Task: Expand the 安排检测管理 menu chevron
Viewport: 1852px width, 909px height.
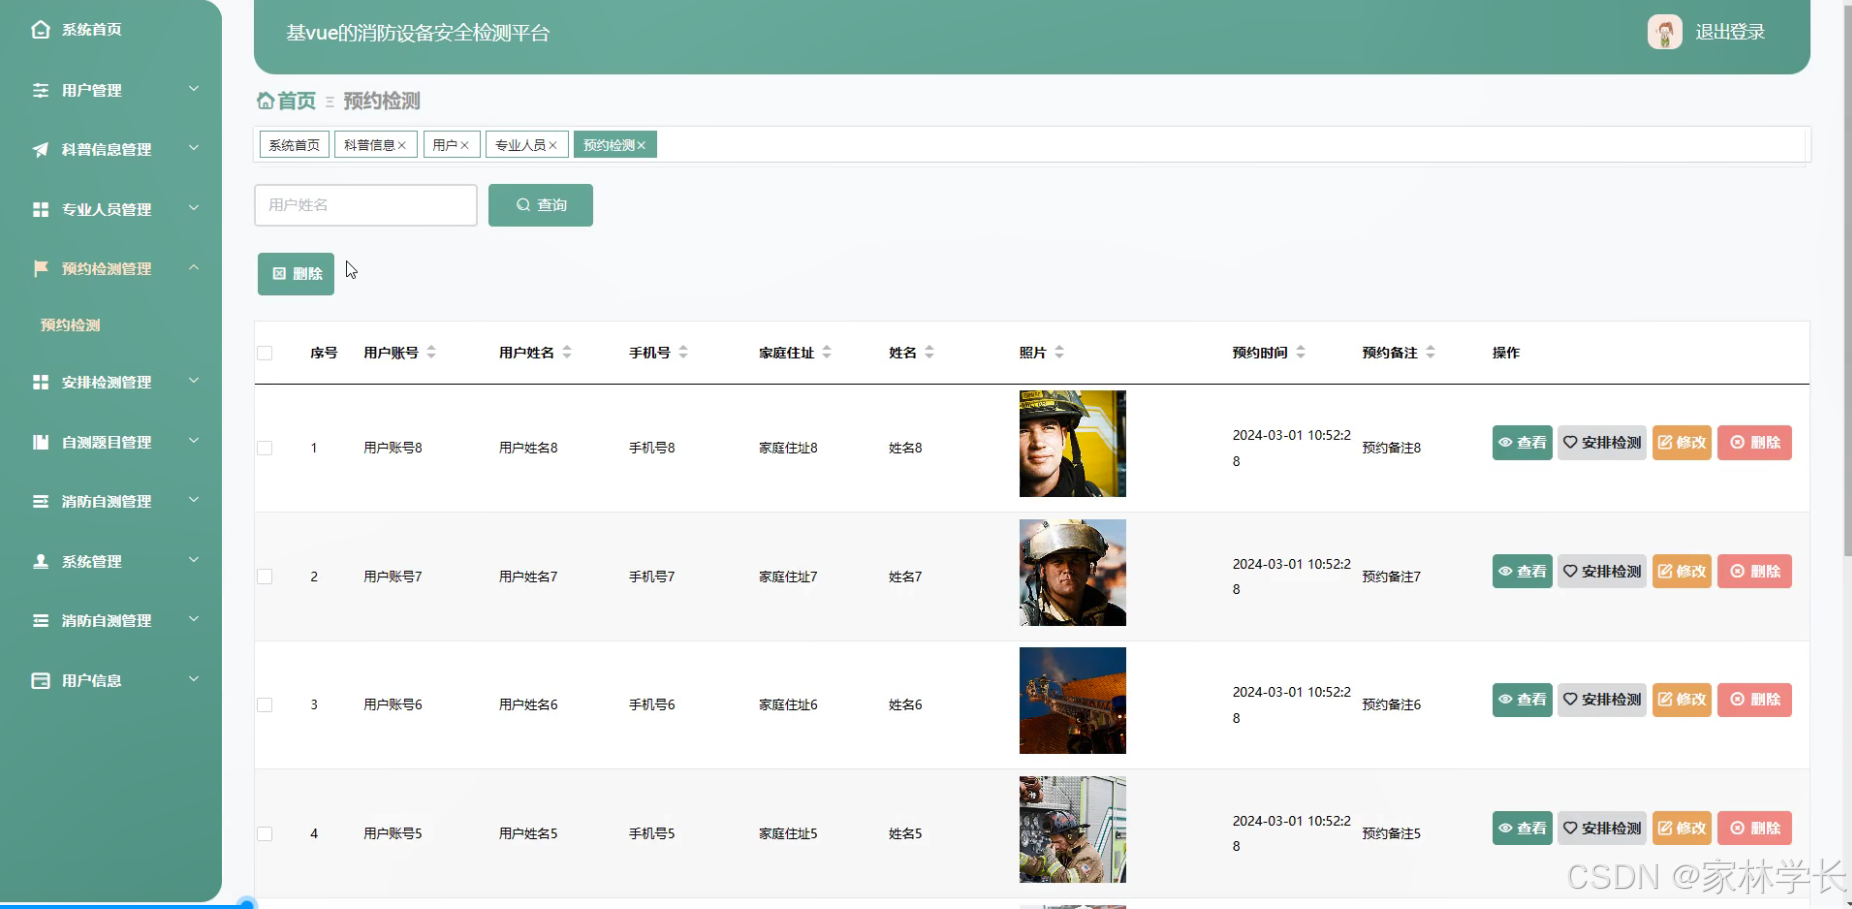Action: [194, 381]
